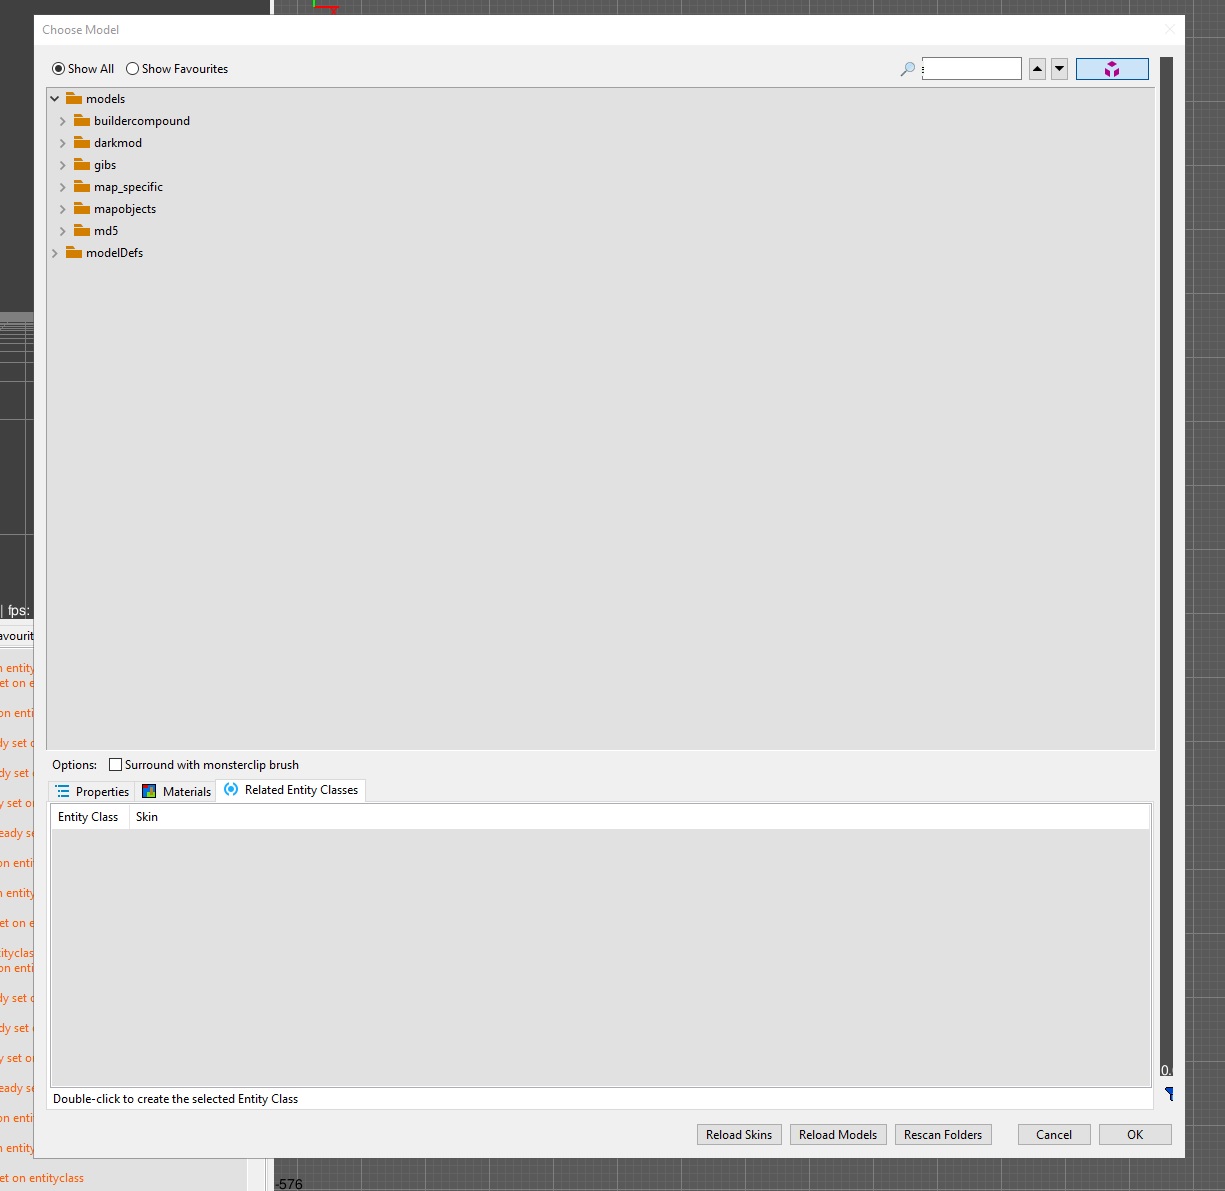
Task: Jump to previous search match arrow
Action: coord(1037,69)
